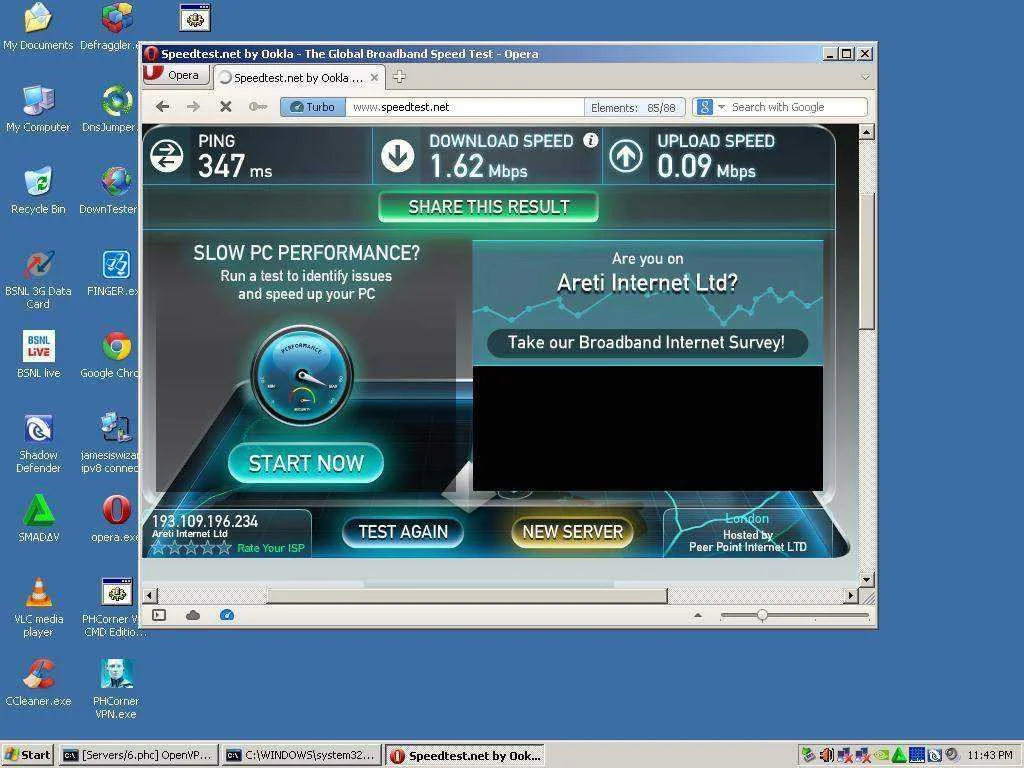This screenshot has width=1024, height=768.
Task: Adjust the zoom slider handle
Action: (761, 615)
